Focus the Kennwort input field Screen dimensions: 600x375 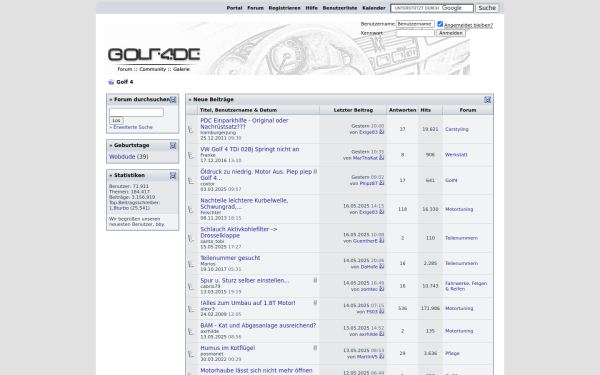pos(415,33)
